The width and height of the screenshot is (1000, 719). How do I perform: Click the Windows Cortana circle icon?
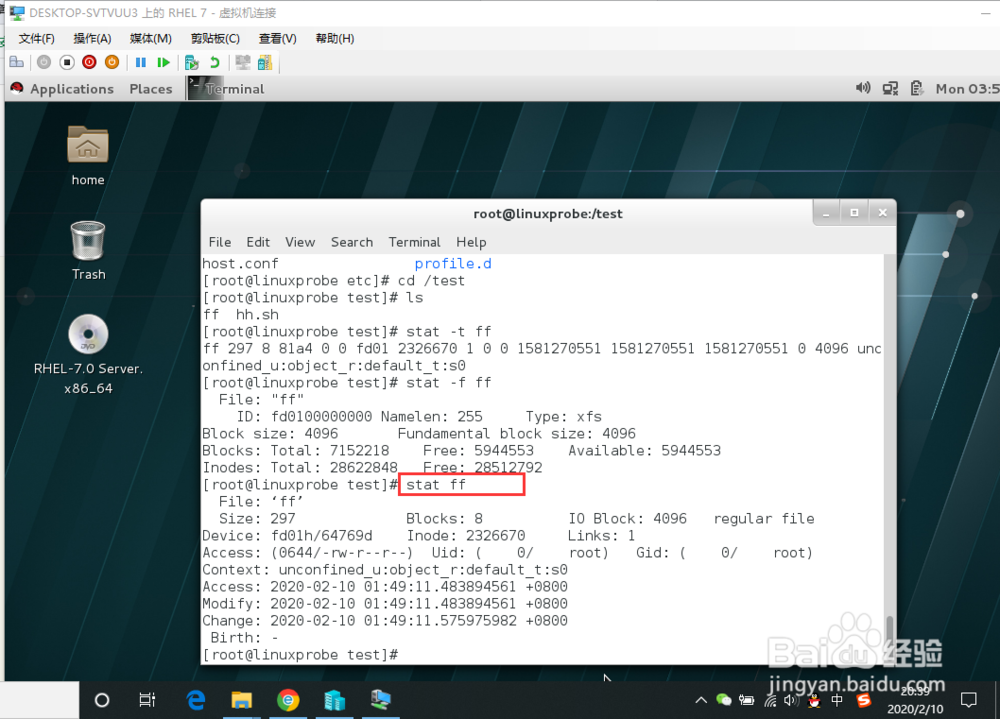(101, 700)
